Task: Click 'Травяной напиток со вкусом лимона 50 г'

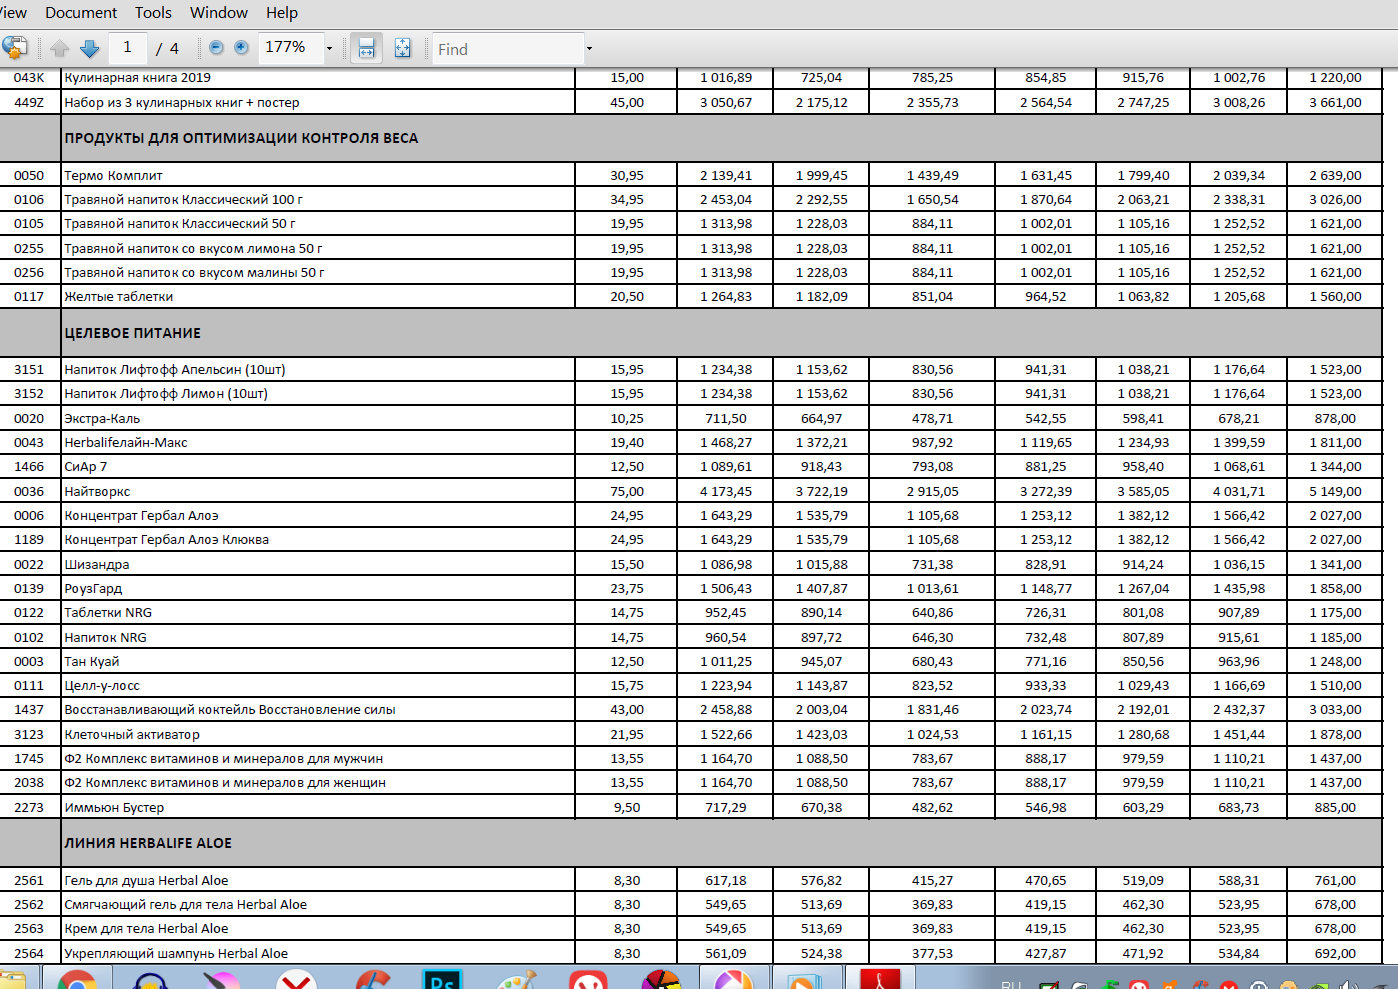Action: point(193,248)
